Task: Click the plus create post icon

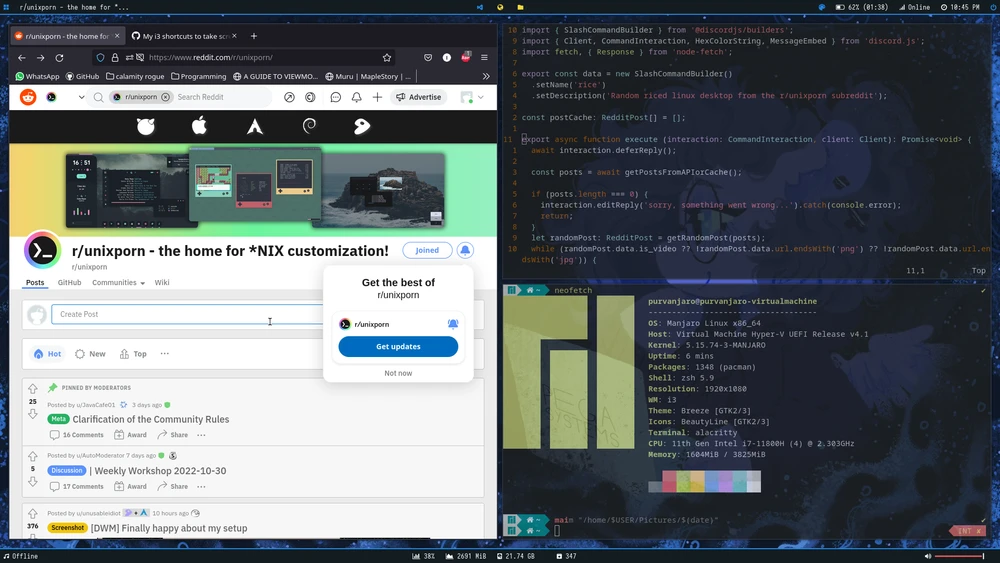Action: [x=377, y=97]
